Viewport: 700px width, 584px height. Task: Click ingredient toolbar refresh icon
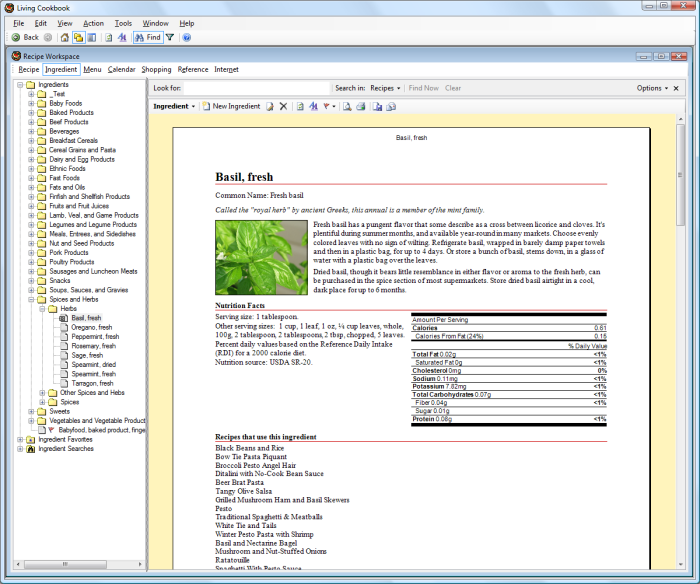[x=300, y=106]
